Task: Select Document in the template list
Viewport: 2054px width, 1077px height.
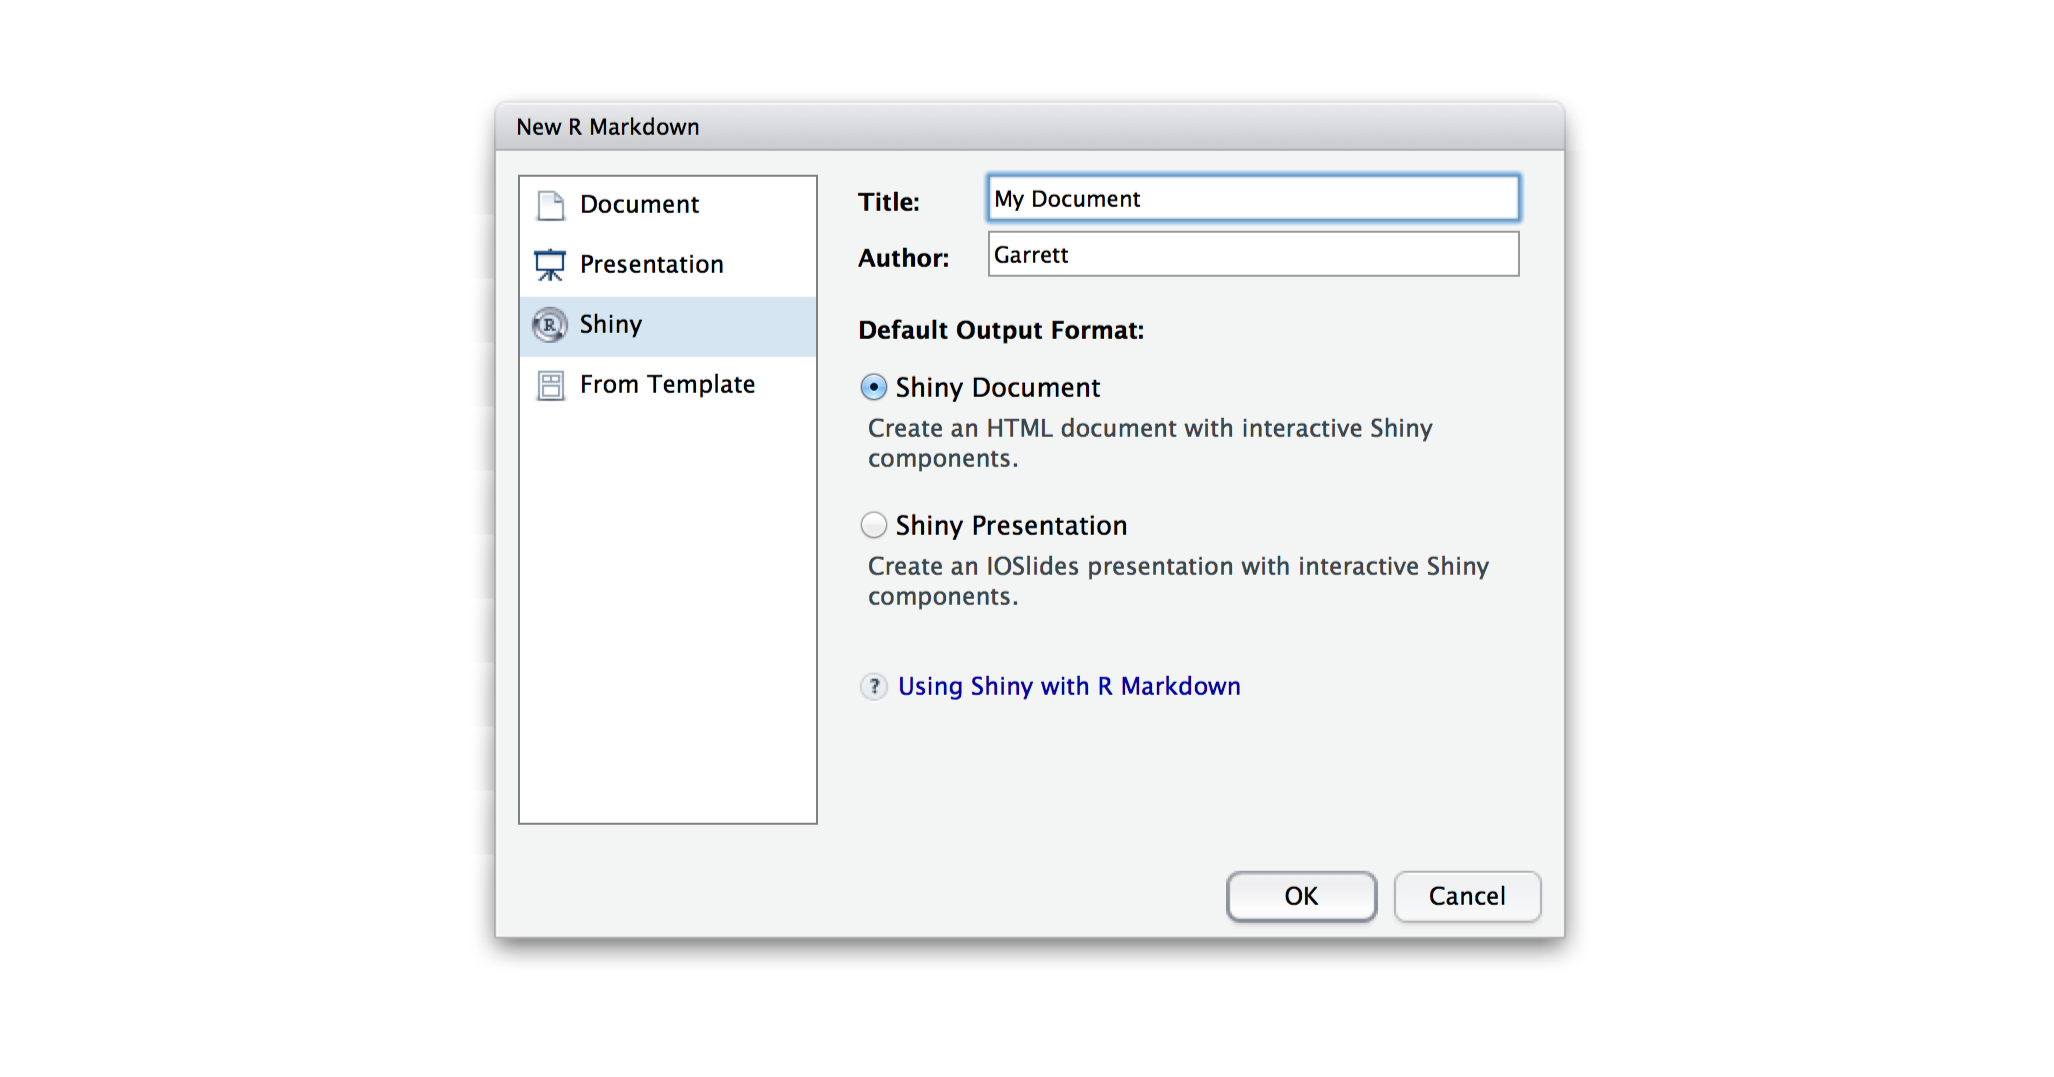Action: pos(639,204)
